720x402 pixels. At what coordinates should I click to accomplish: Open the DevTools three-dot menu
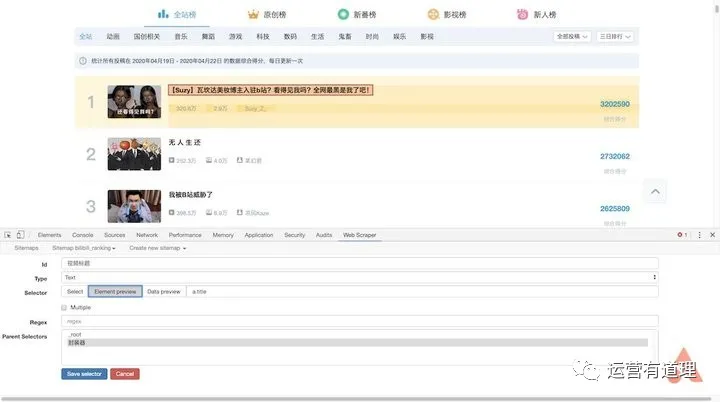699,235
